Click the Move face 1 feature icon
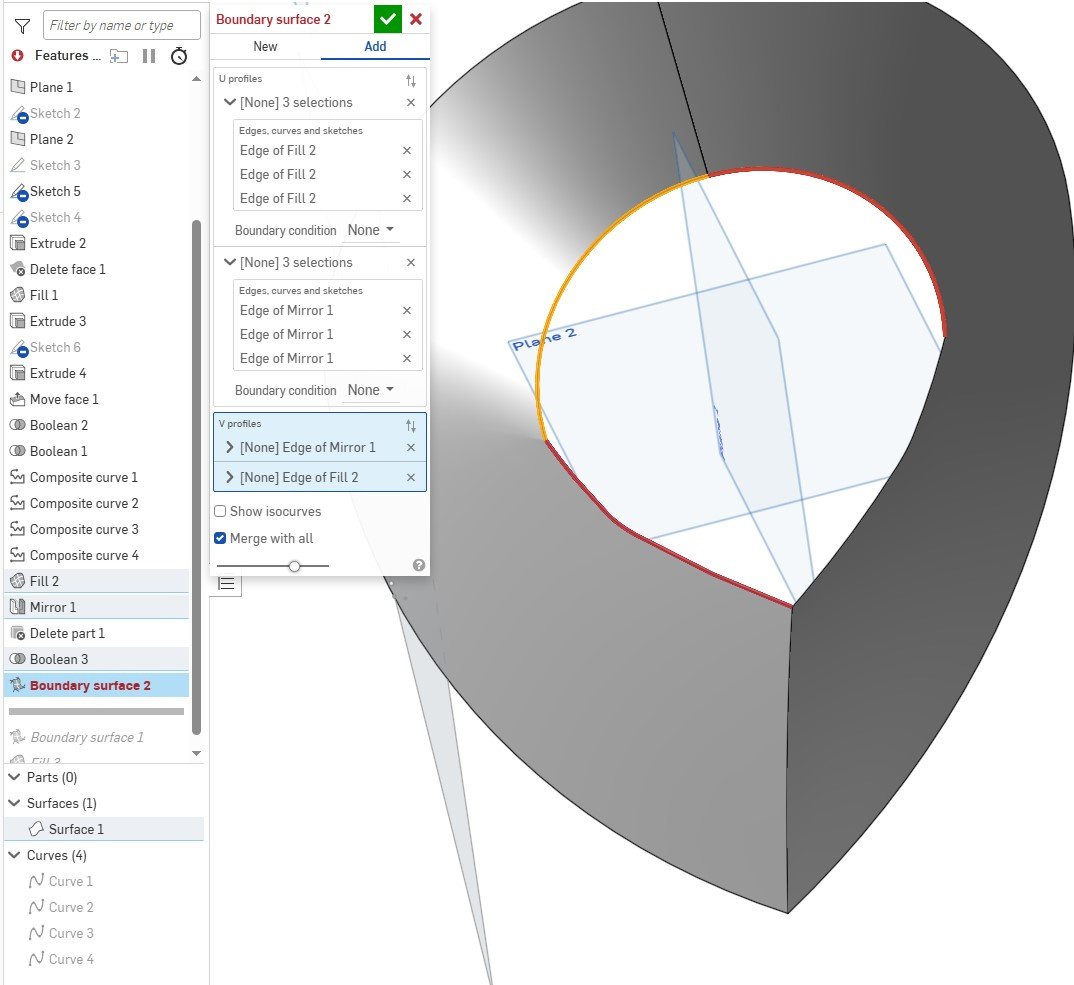 tap(18, 399)
